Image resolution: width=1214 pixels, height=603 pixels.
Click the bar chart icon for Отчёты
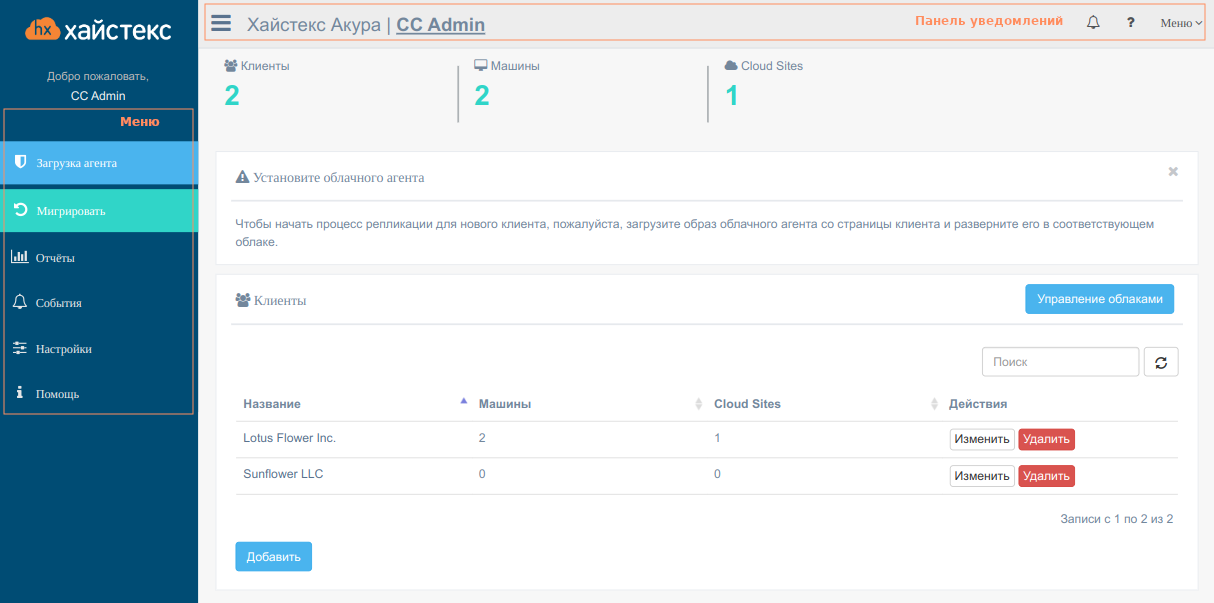coord(20,257)
